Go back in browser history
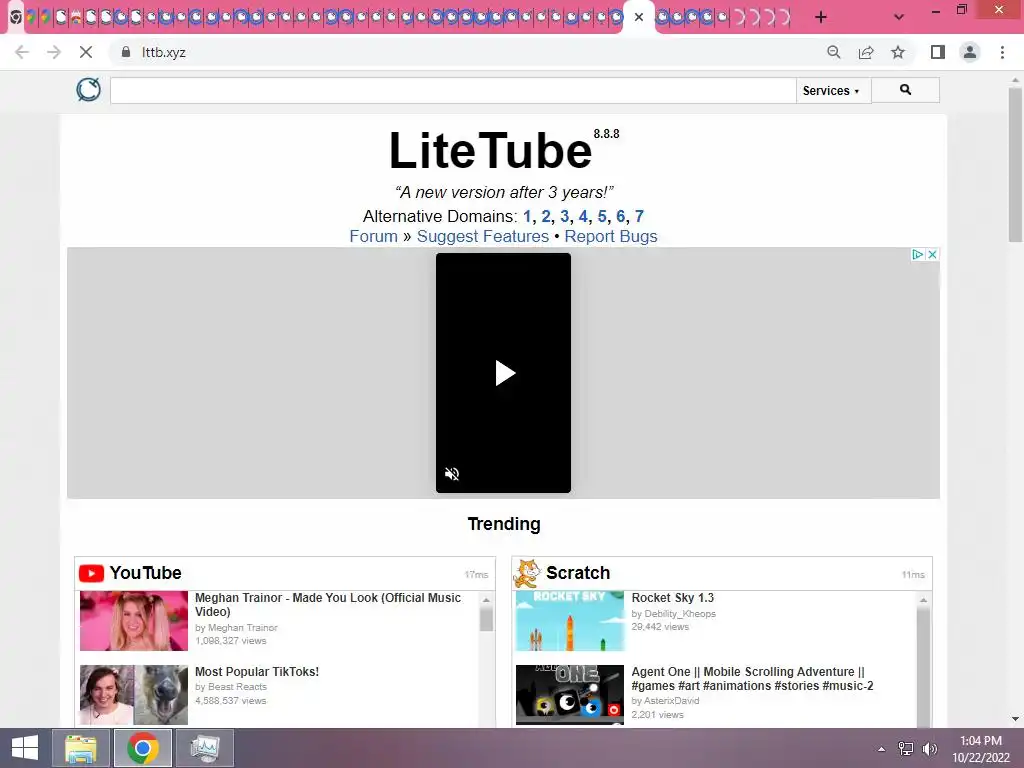Screen dimensions: 1024x768 [x=22, y=52]
